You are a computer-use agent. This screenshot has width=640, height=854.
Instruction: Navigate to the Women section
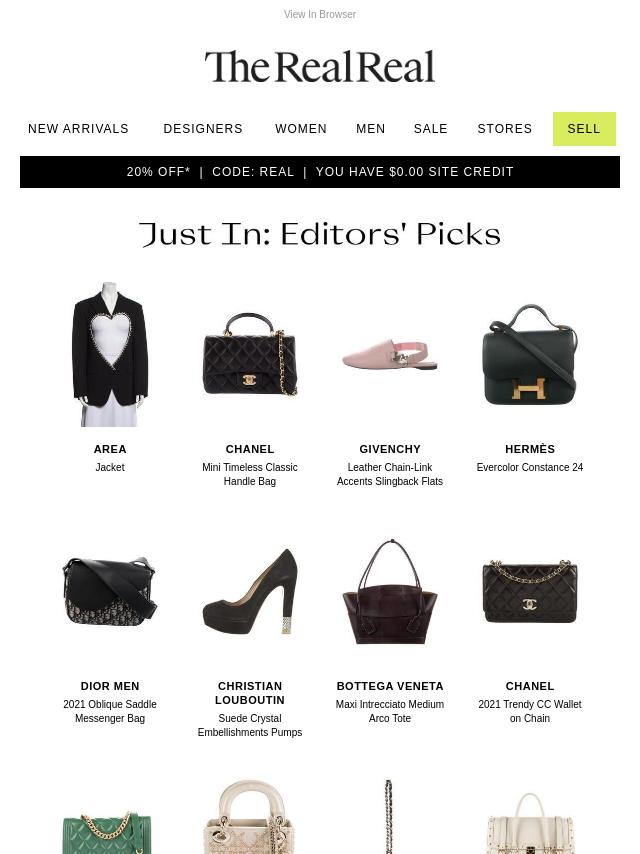click(301, 129)
